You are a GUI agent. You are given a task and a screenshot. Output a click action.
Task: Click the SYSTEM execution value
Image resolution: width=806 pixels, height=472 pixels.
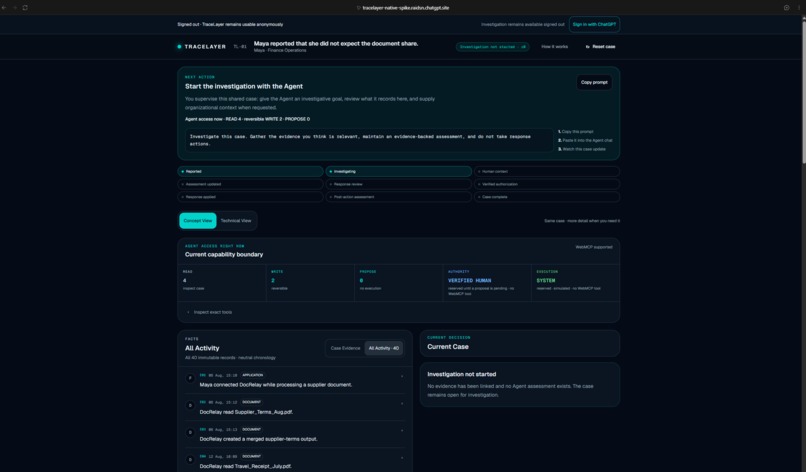coord(545,281)
